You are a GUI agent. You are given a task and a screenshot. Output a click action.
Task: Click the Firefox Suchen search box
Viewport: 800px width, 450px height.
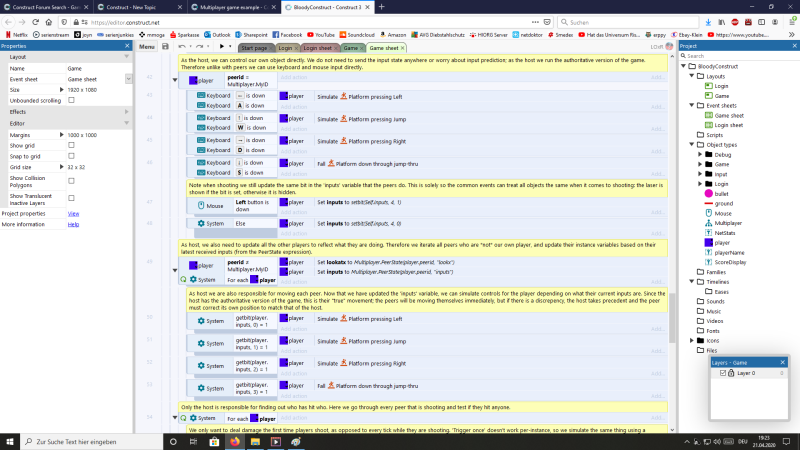click(x=628, y=22)
